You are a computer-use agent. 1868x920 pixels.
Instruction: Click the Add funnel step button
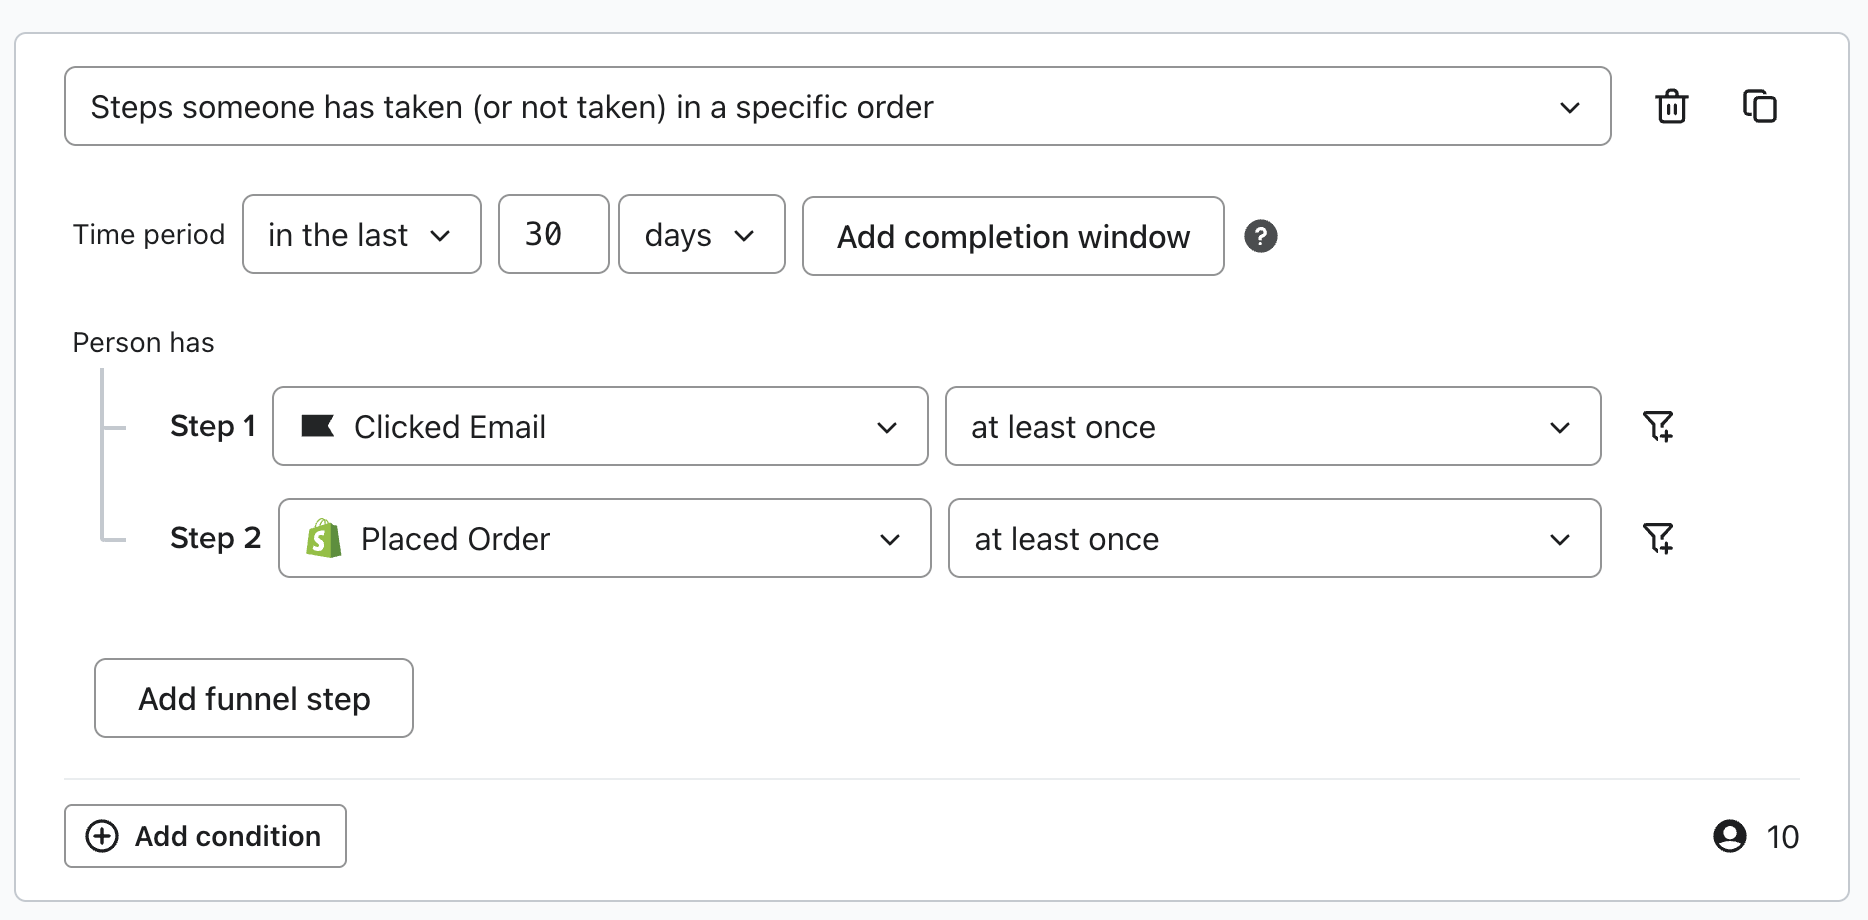(253, 698)
